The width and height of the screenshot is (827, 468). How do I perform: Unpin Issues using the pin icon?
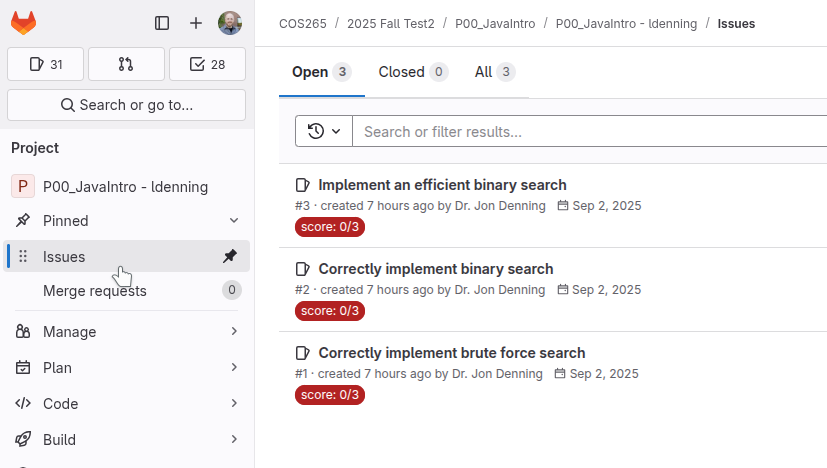(x=230, y=256)
